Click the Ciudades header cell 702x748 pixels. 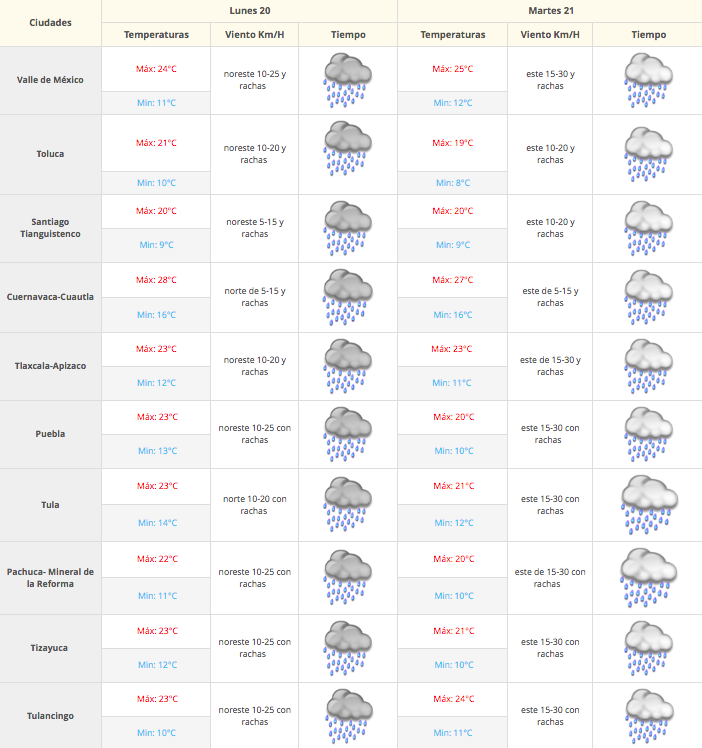click(50, 22)
